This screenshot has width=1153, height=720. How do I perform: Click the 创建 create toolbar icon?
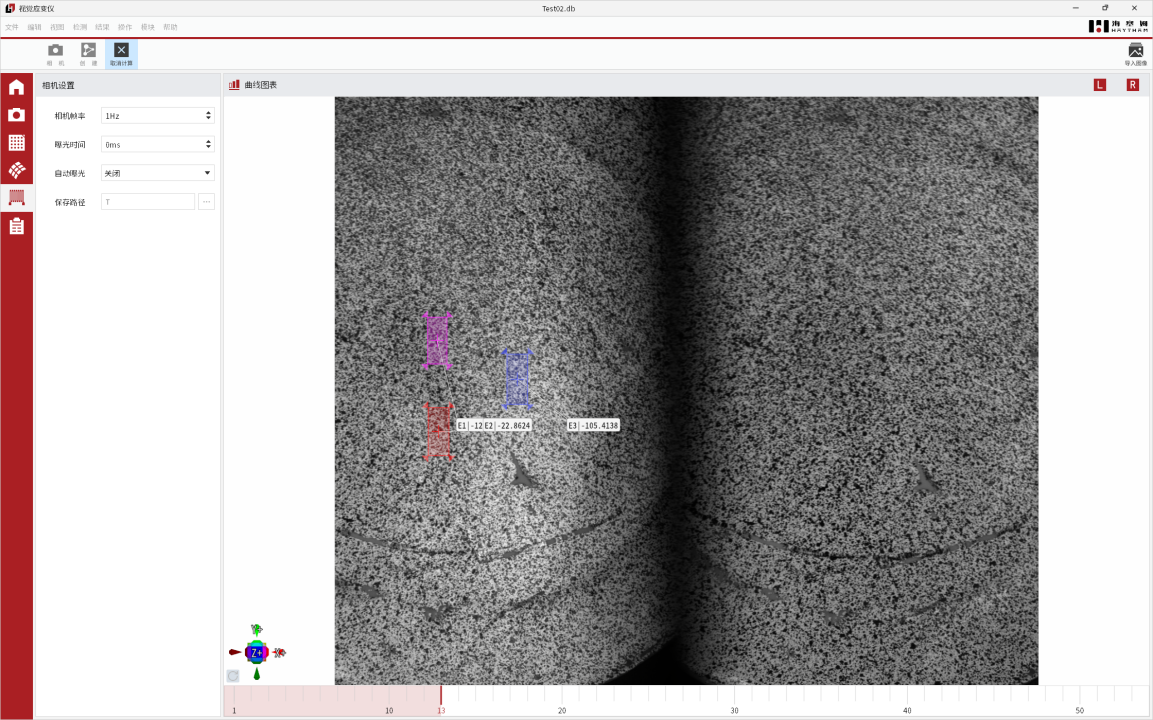click(88, 54)
